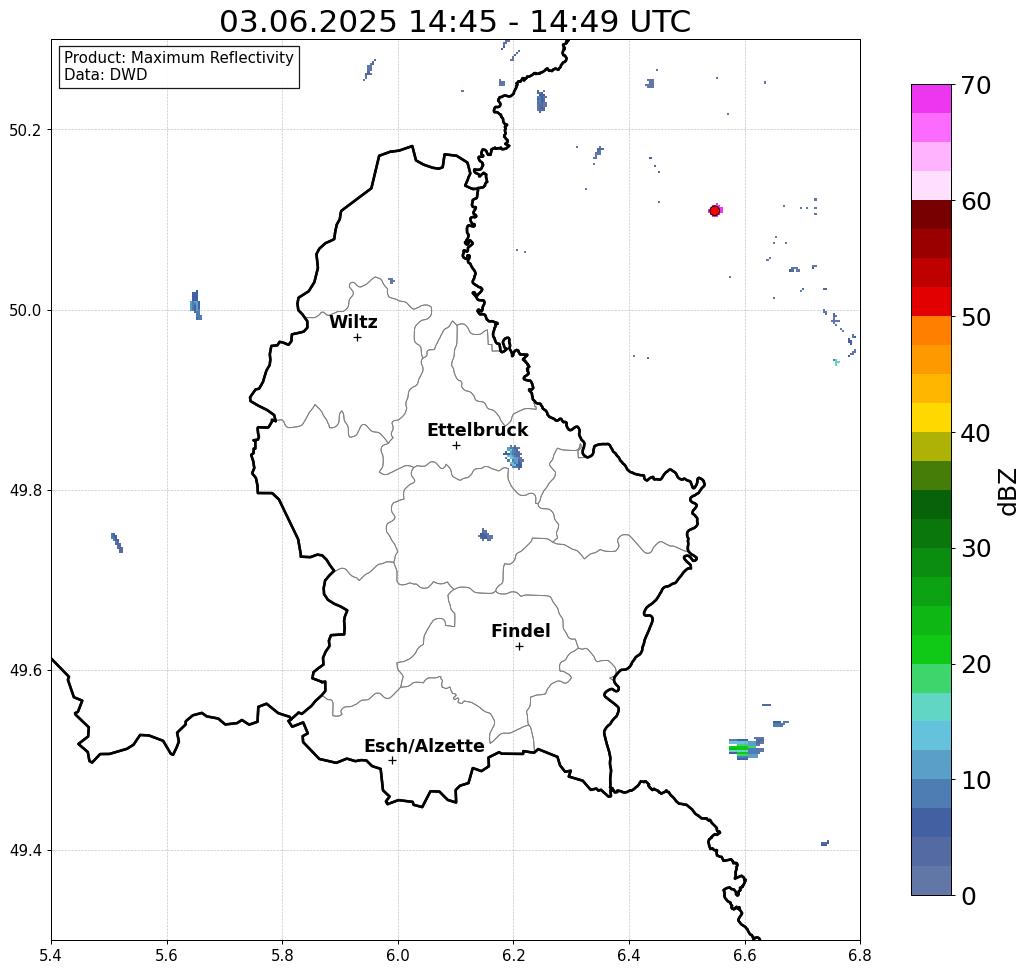Pick the yellow 40 dBZ color band
This screenshot has height=973, width=1029.
click(931, 417)
